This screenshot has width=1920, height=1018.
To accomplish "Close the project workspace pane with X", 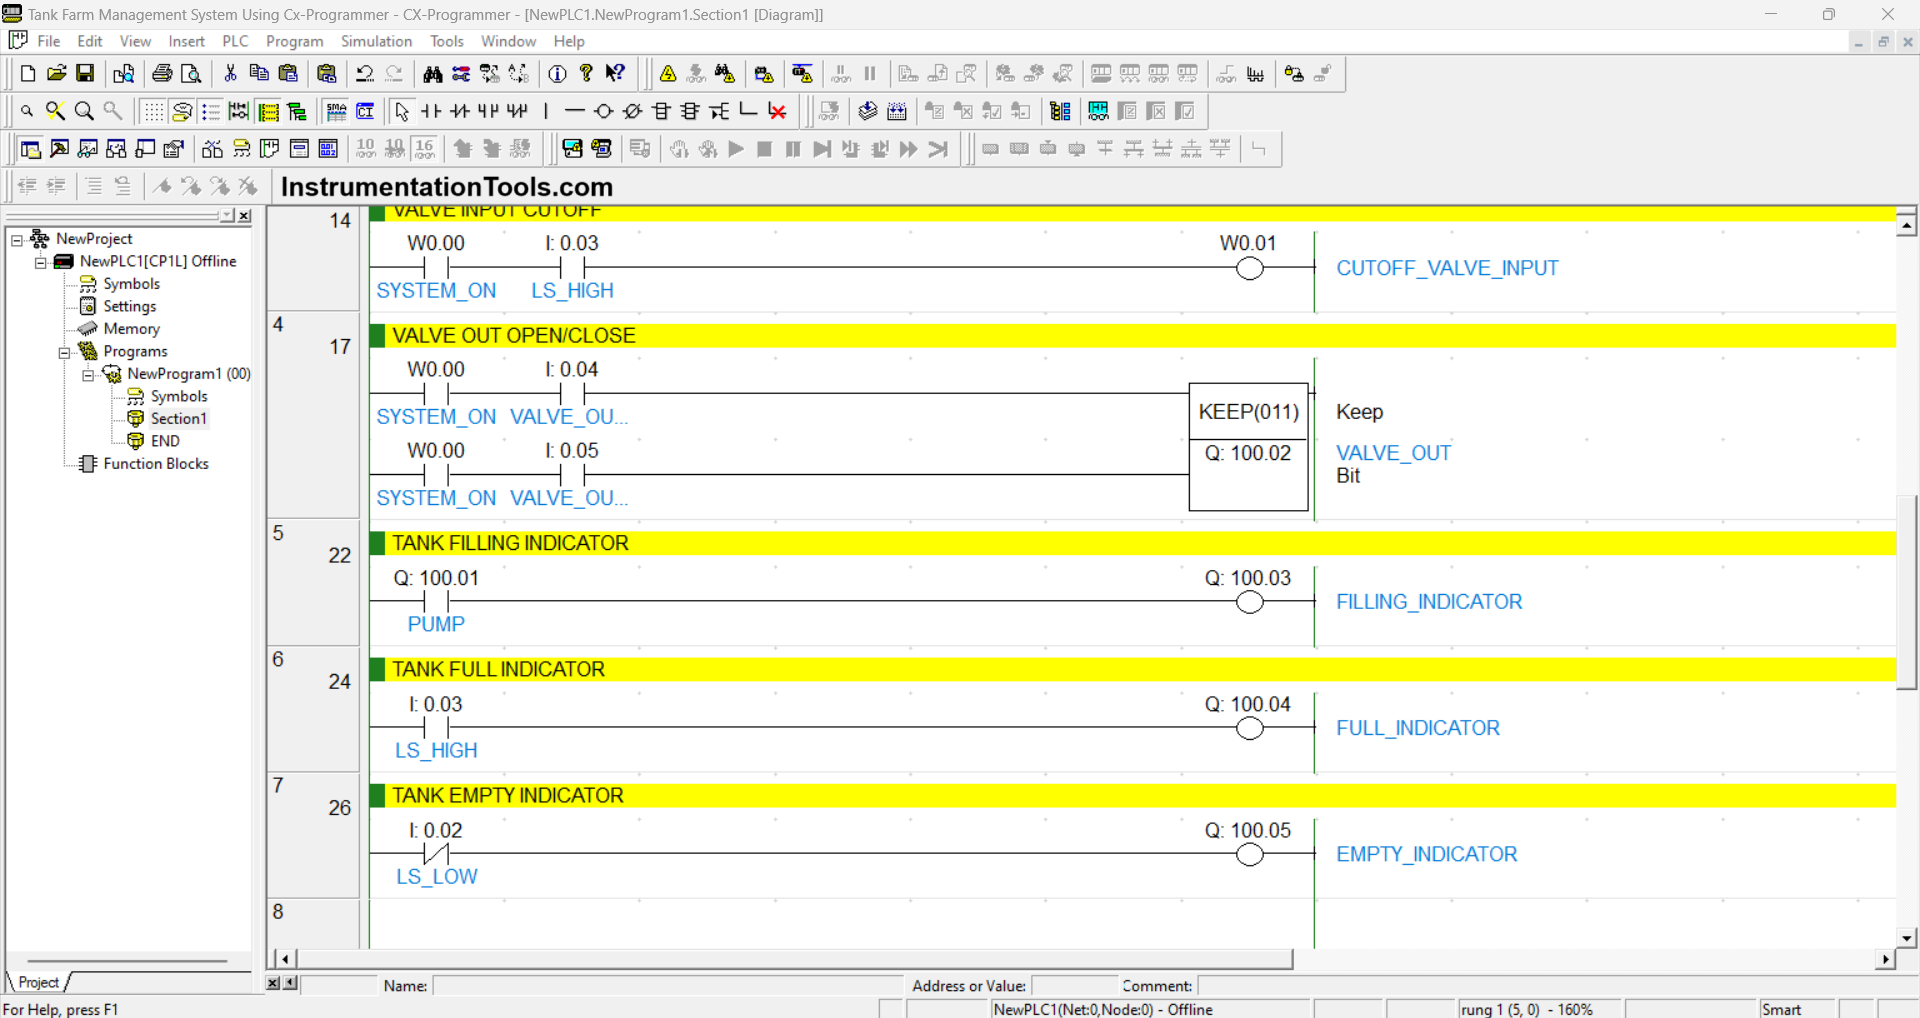I will tap(244, 216).
